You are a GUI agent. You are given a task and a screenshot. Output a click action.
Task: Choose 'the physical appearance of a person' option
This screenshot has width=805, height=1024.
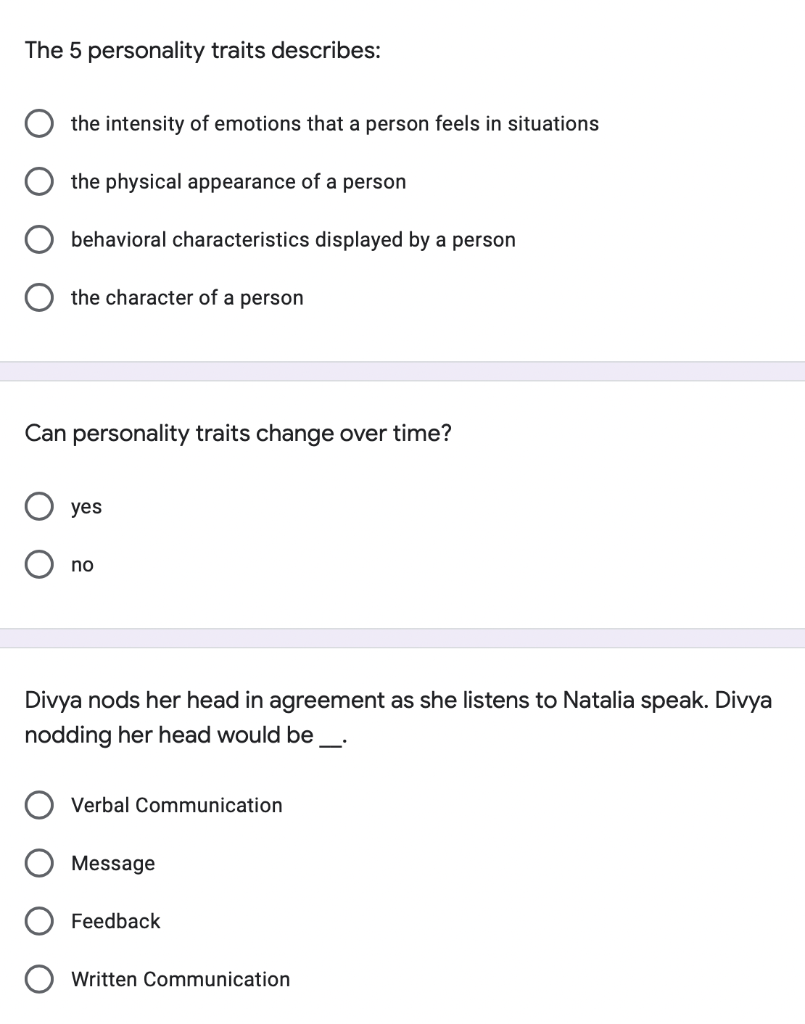[x=40, y=182]
